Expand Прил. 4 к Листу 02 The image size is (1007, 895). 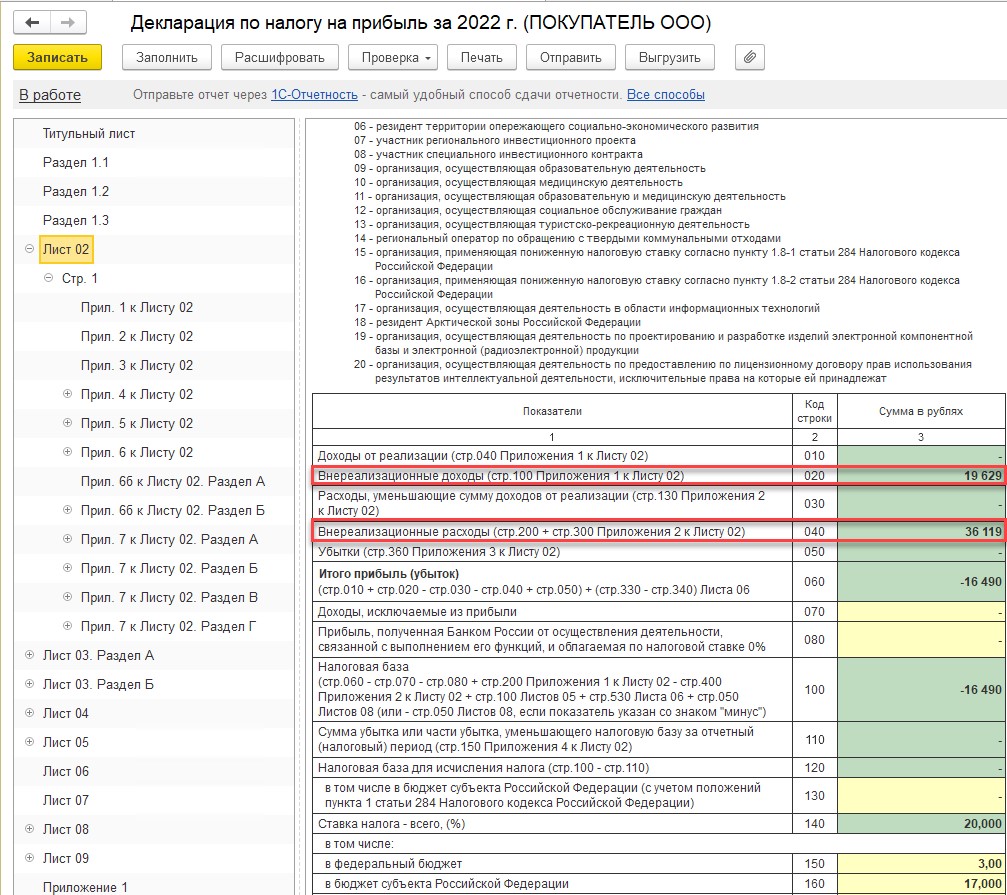click(67, 394)
